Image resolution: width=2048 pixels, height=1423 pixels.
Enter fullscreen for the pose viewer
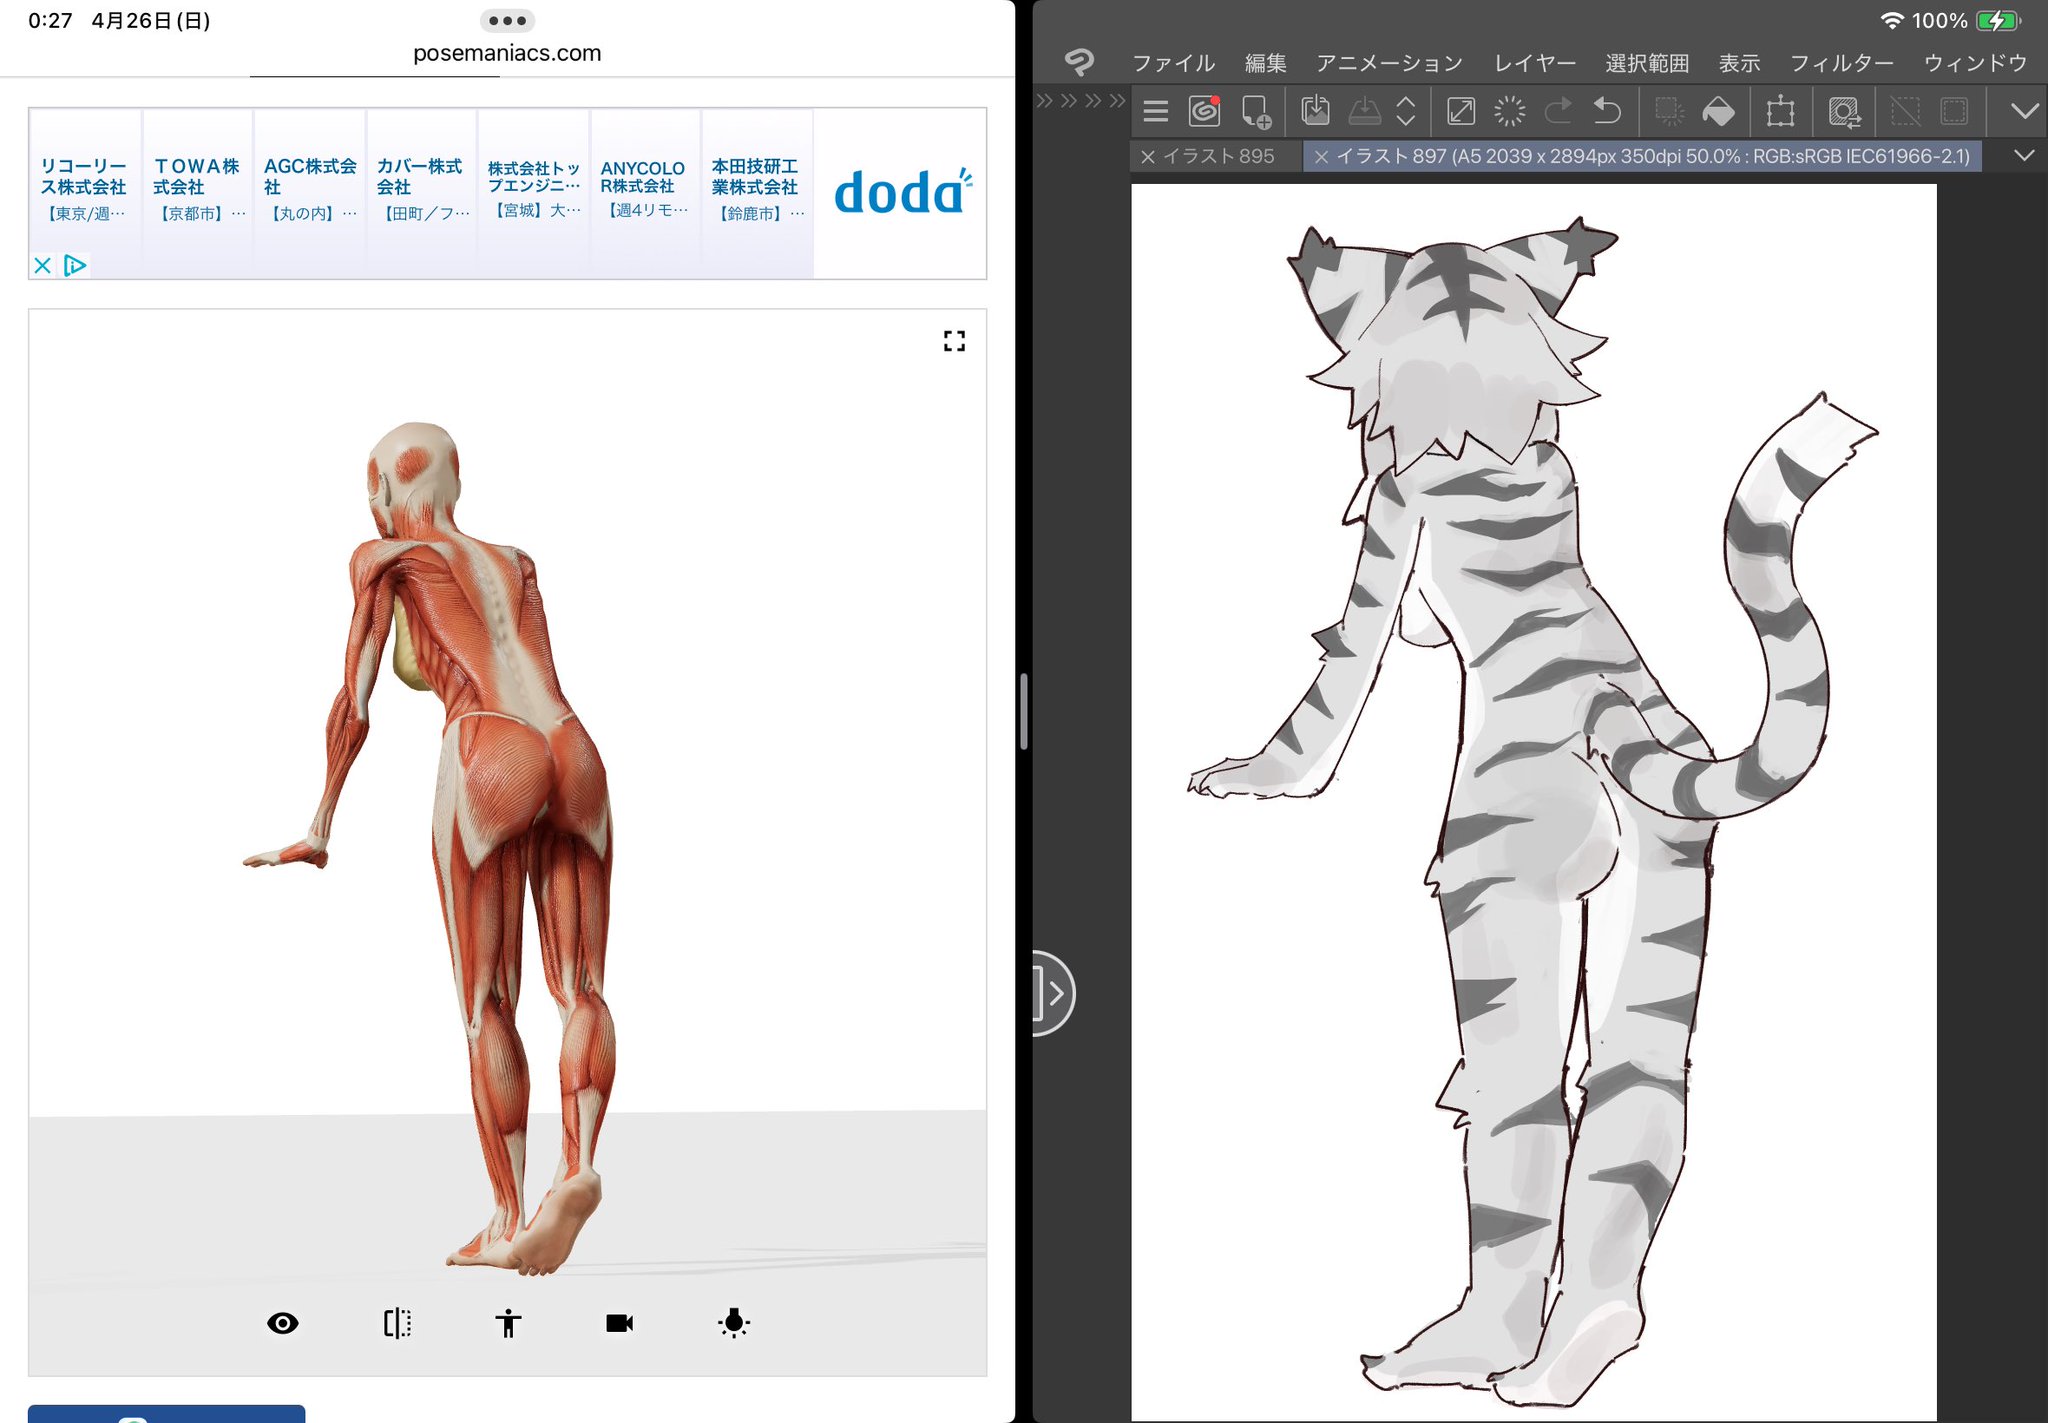coord(954,341)
